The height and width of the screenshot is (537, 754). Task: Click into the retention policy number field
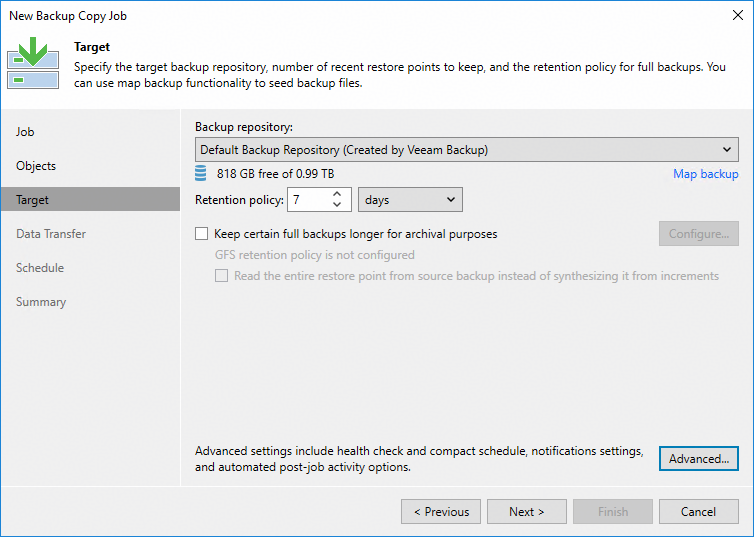click(x=306, y=200)
